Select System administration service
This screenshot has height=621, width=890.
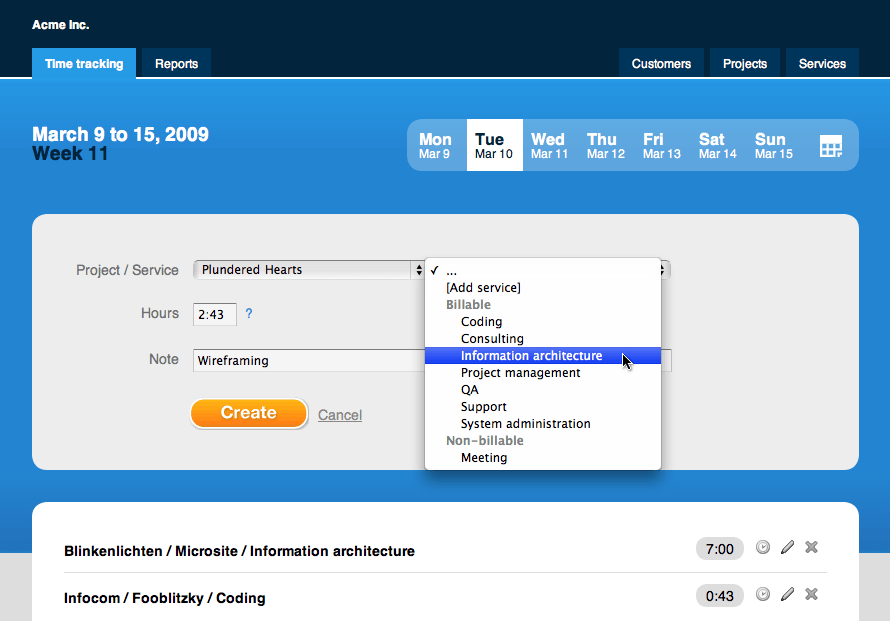[x=543, y=424]
